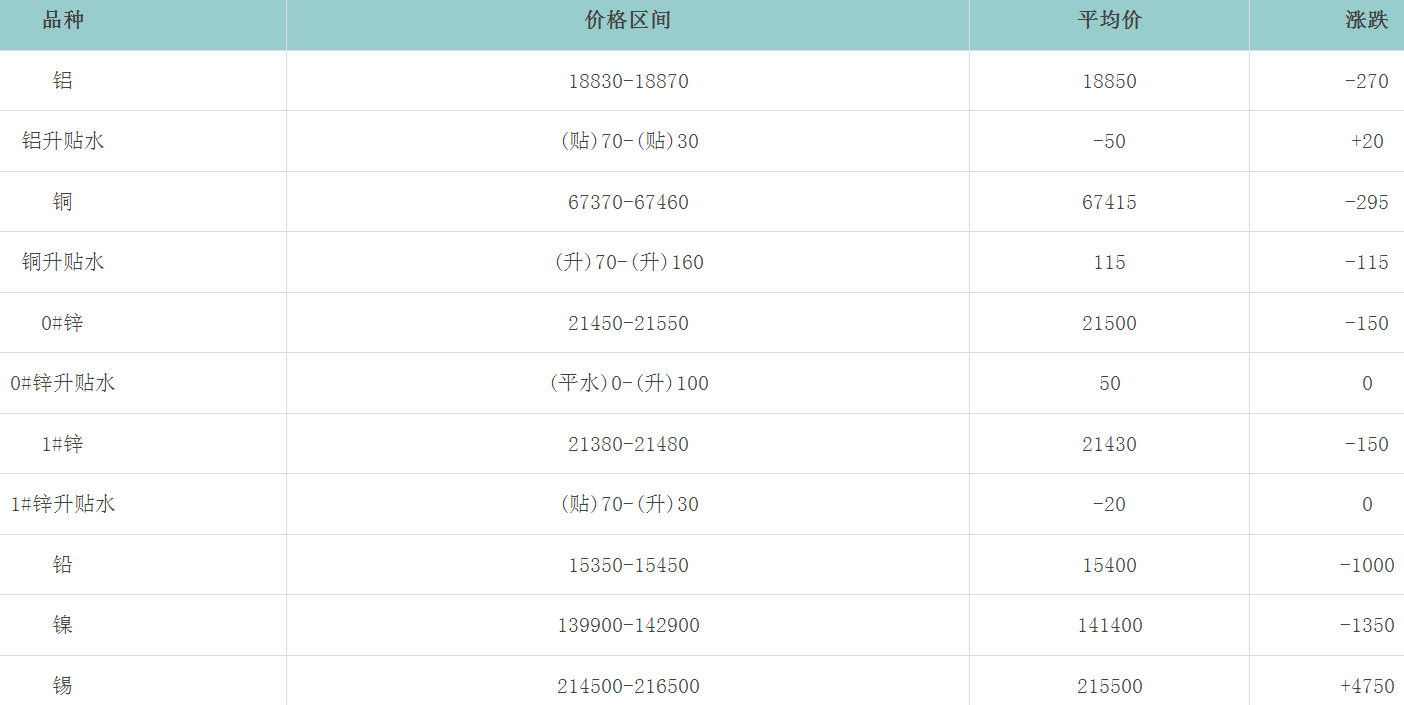This screenshot has height=705, width=1404.
Task: Select the 铝升贴水 row label
Action: [x=63, y=141]
